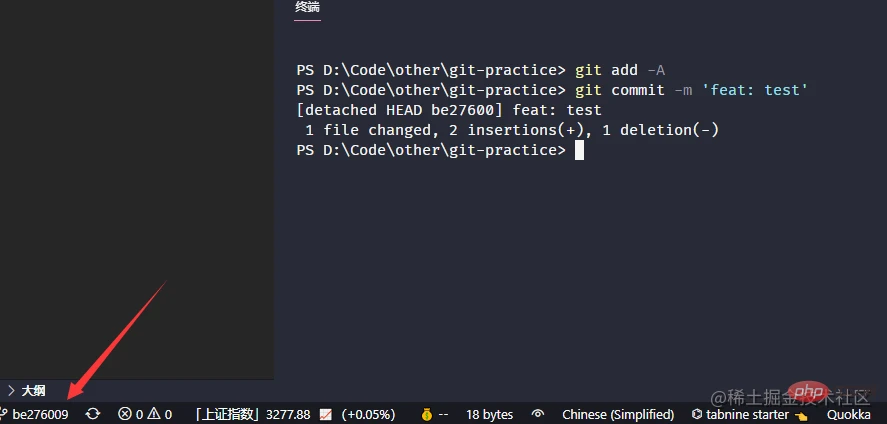
Task: Click the tabnine icon in status bar
Action: 697,414
